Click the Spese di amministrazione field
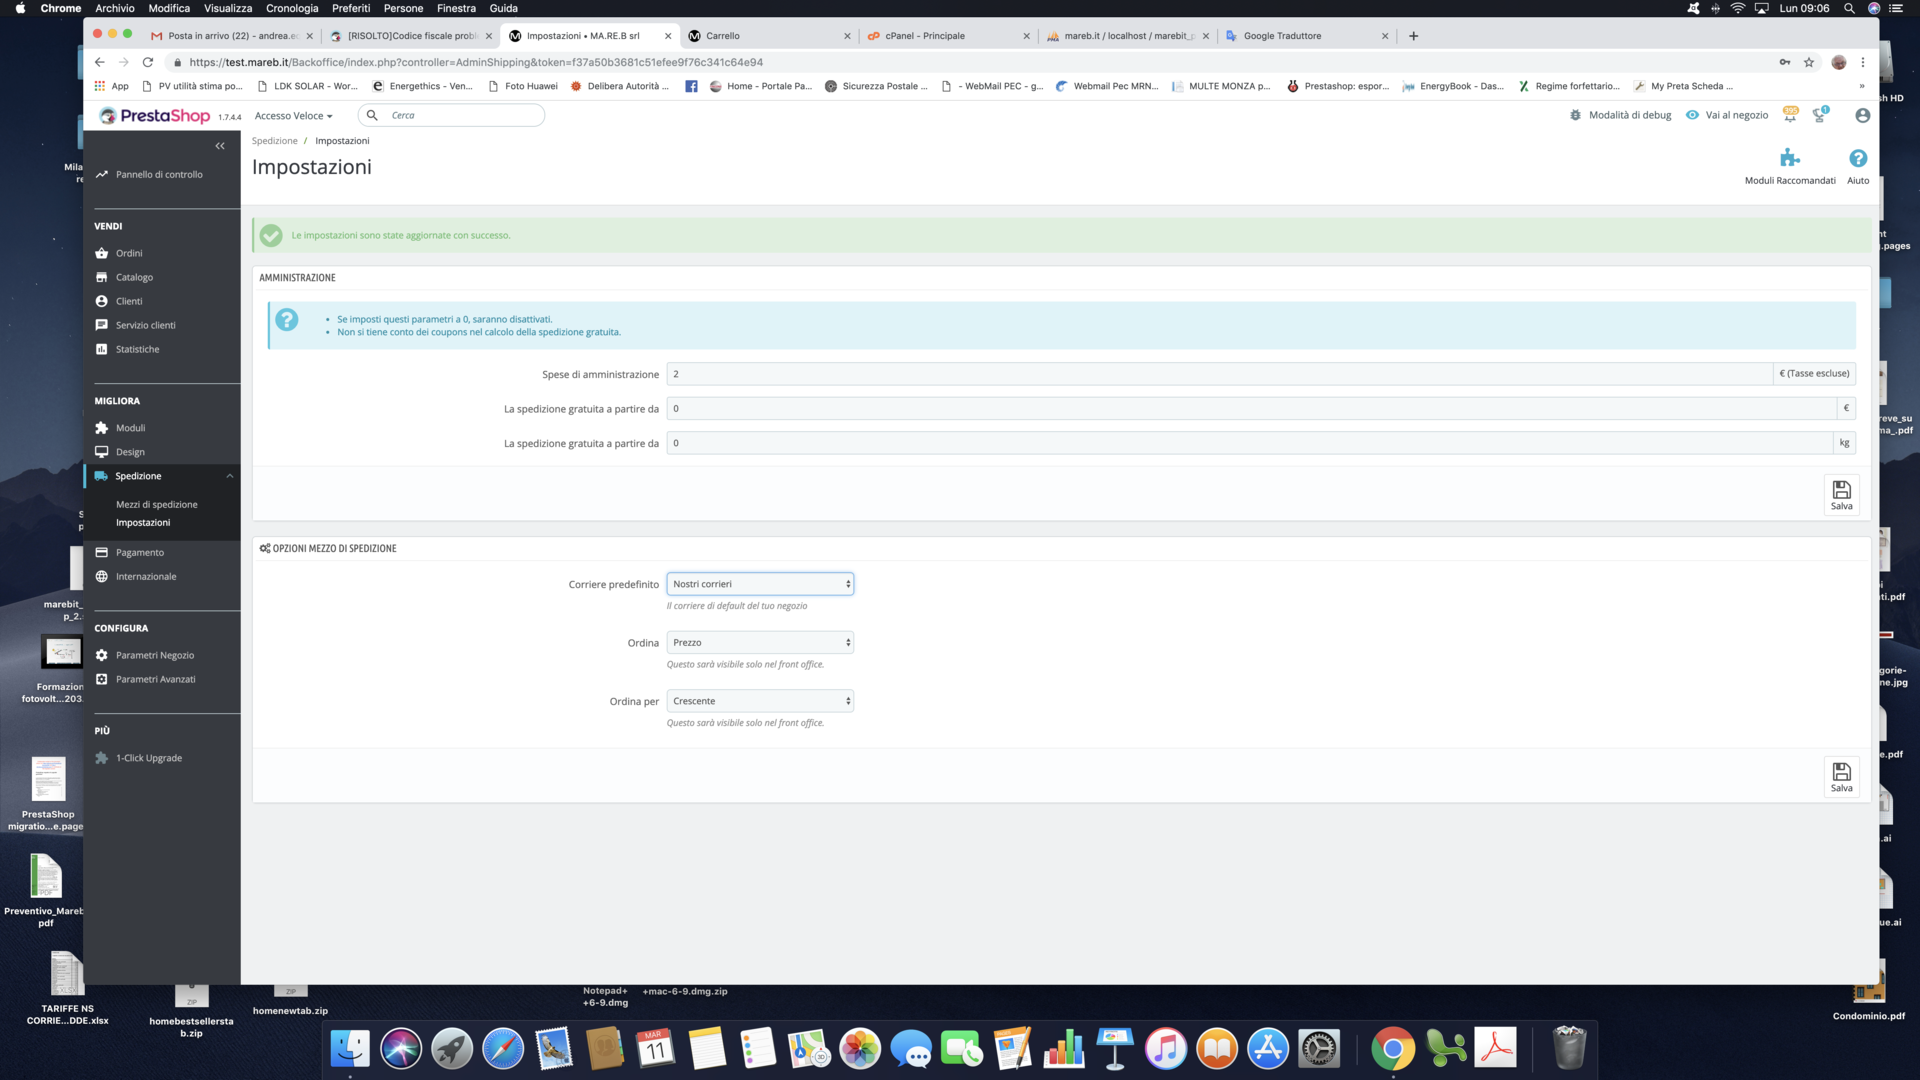The image size is (1920, 1080). point(1218,374)
